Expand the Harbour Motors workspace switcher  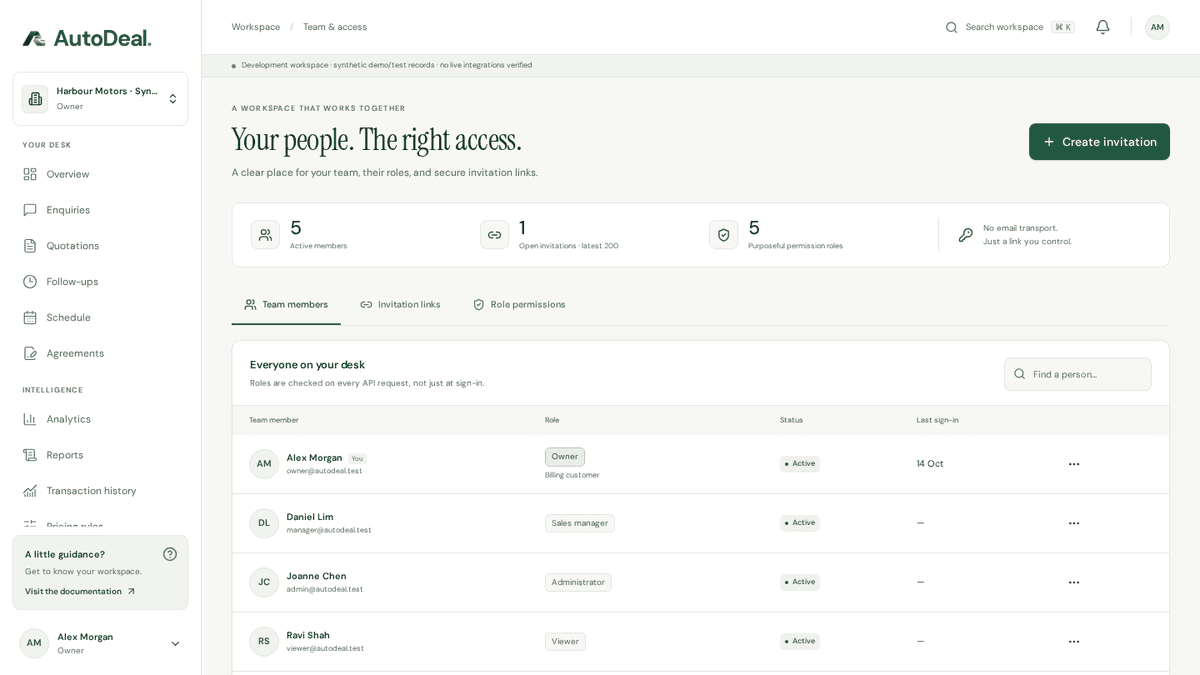tap(100, 99)
